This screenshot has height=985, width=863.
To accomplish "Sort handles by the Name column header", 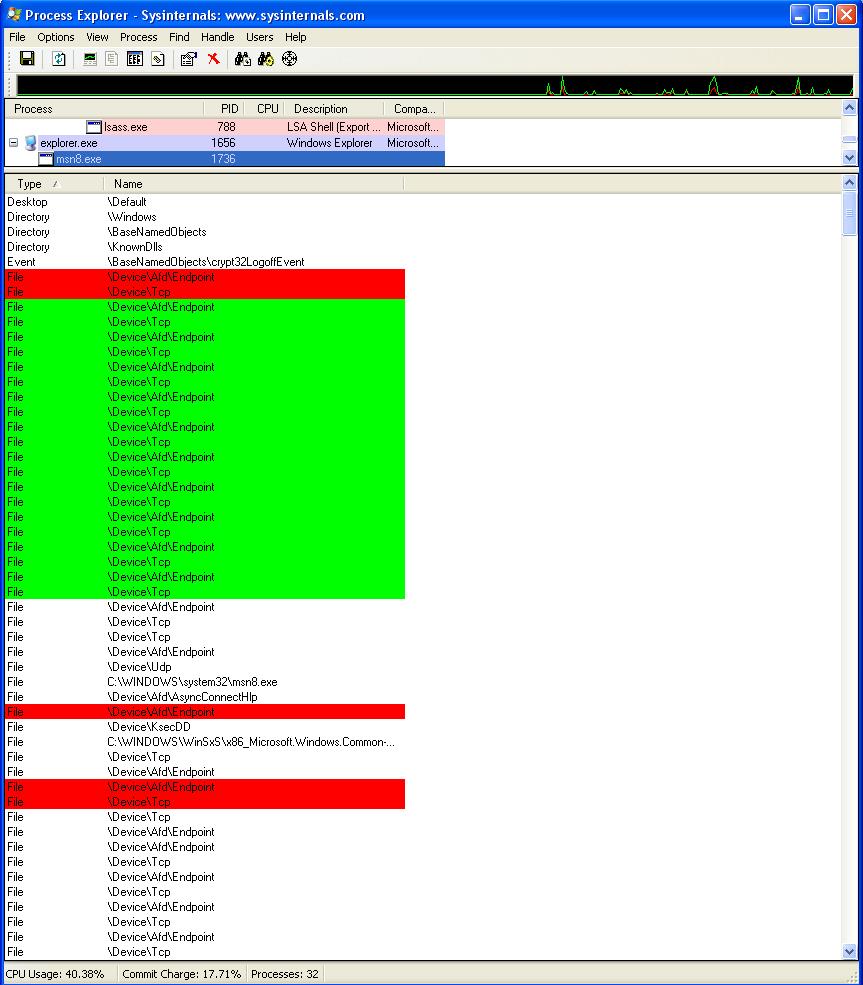I will pyautogui.click(x=254, y=184).
